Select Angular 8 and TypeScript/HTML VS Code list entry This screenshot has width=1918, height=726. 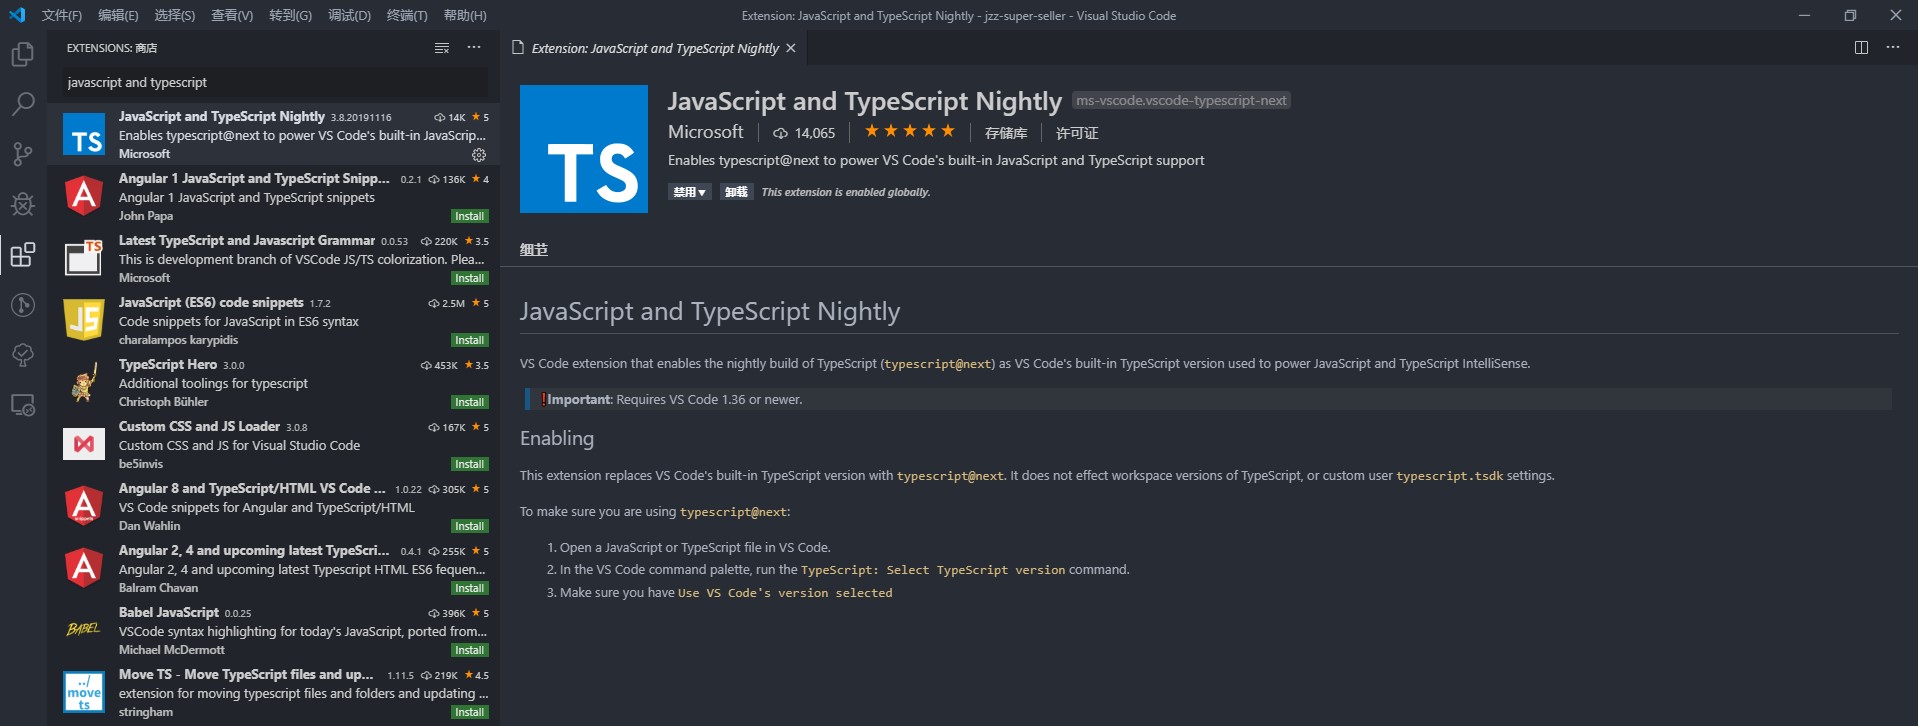point(274,507)
